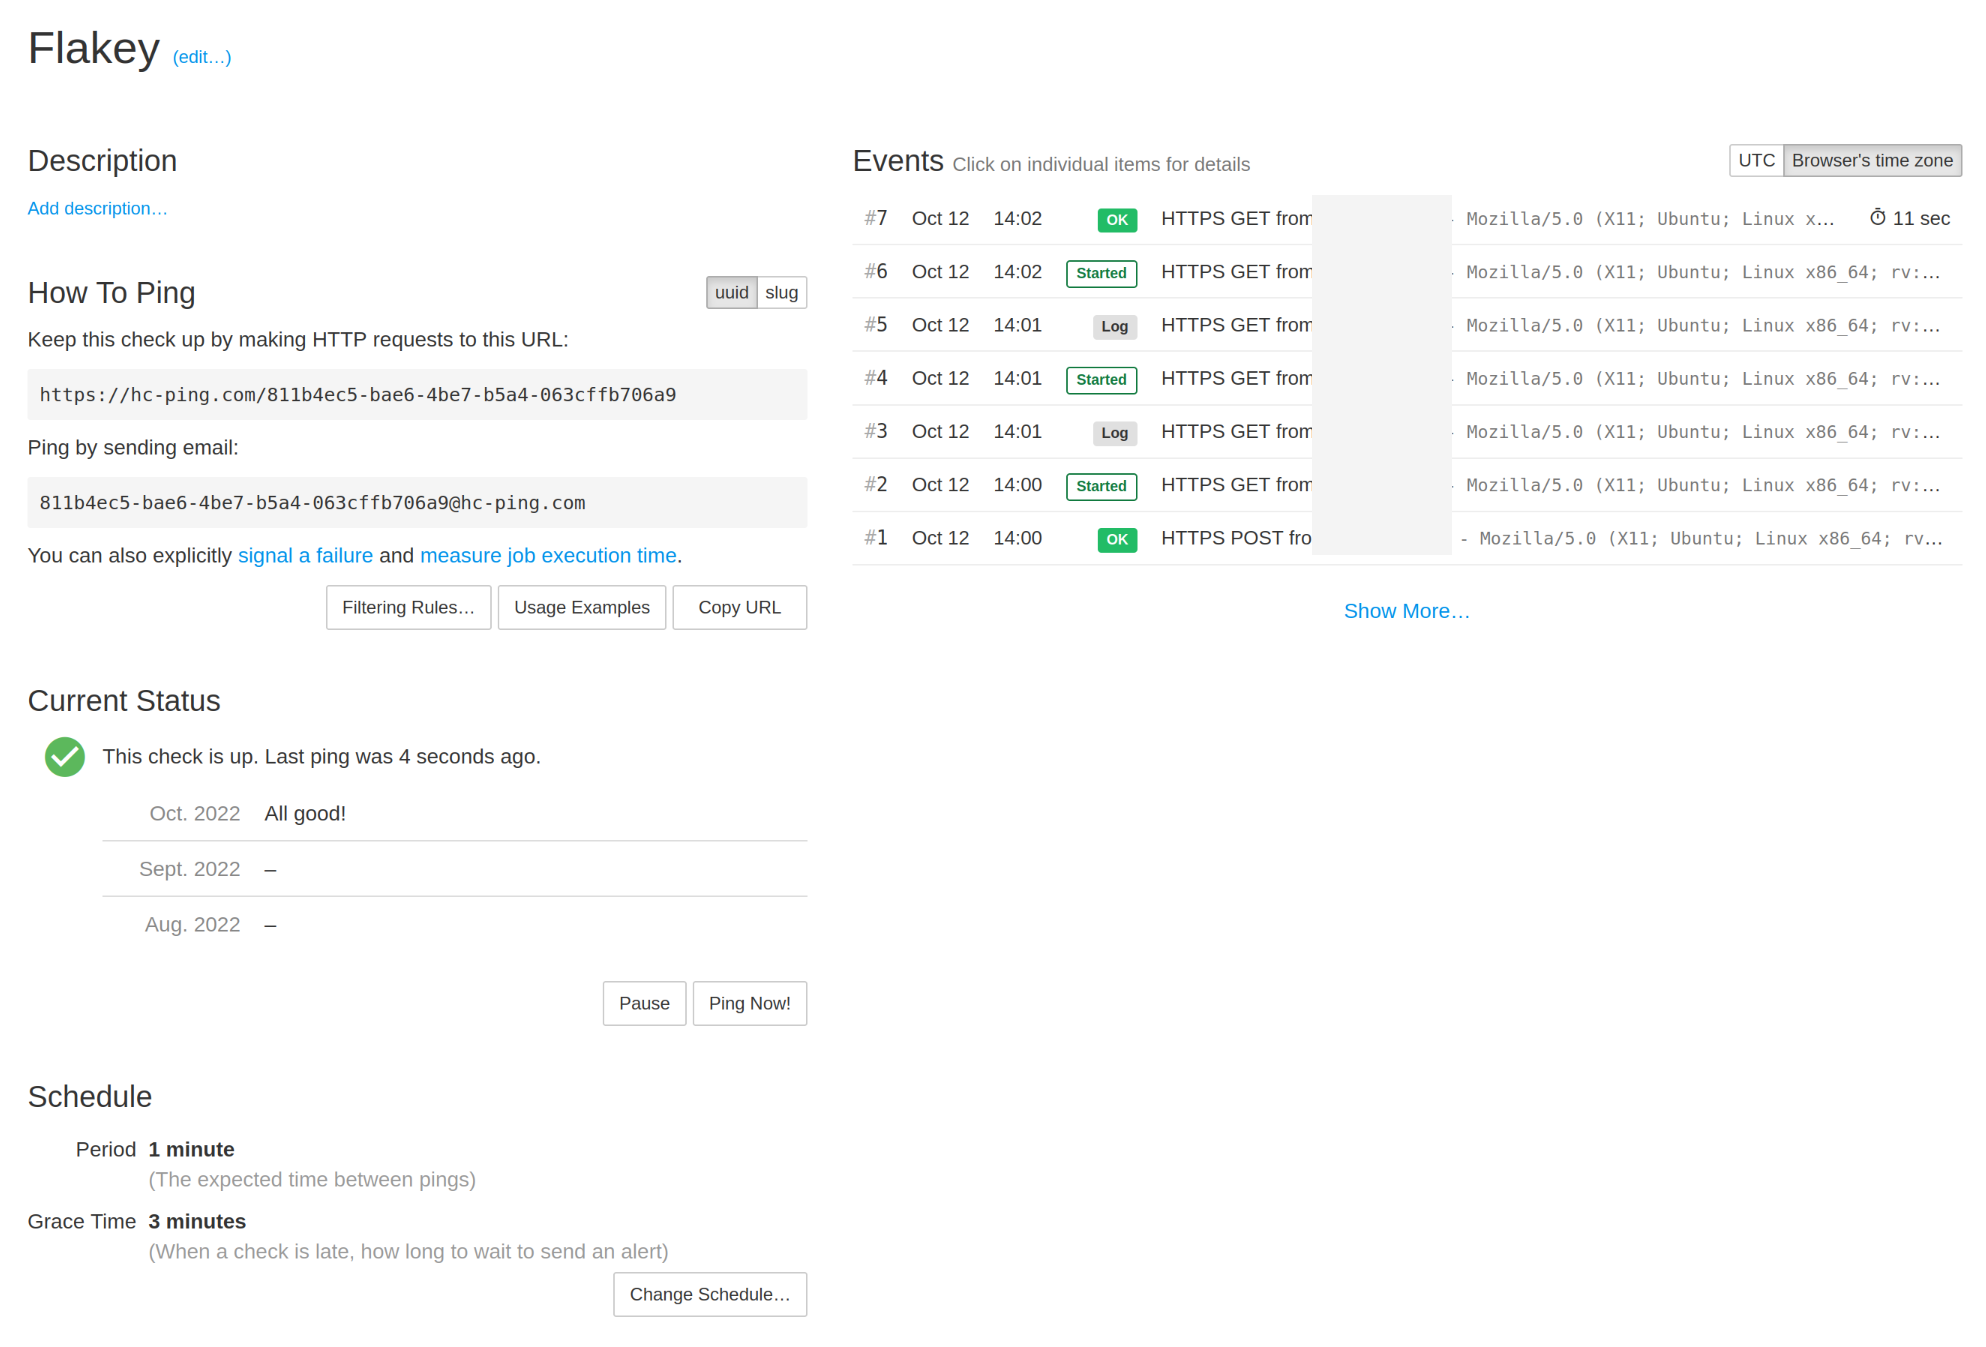The image size is (1986, 1347).
Task: Click Add description link
Action: [97, 209]
